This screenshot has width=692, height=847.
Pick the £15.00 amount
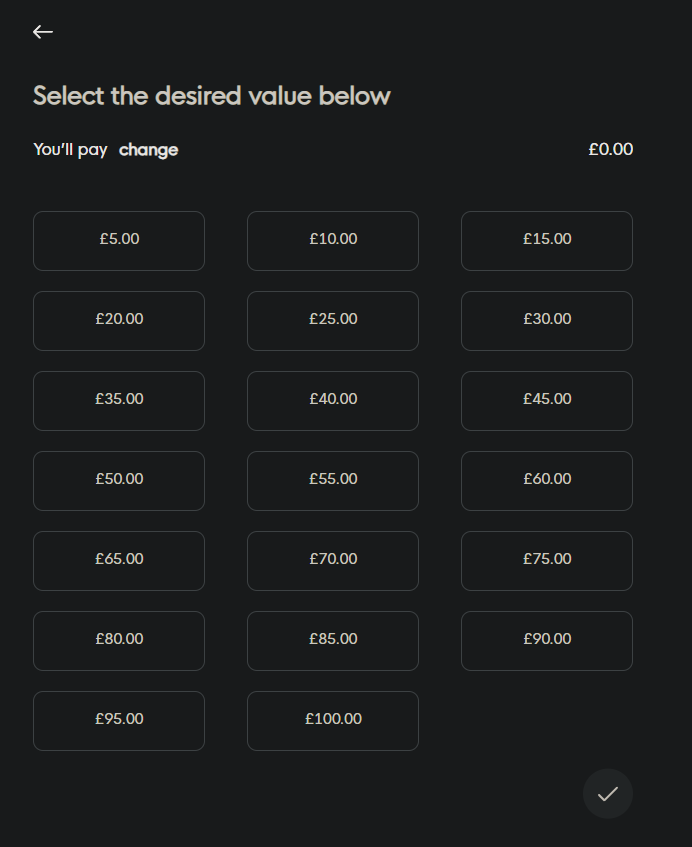pyautogui.click(x=547, y=240)
